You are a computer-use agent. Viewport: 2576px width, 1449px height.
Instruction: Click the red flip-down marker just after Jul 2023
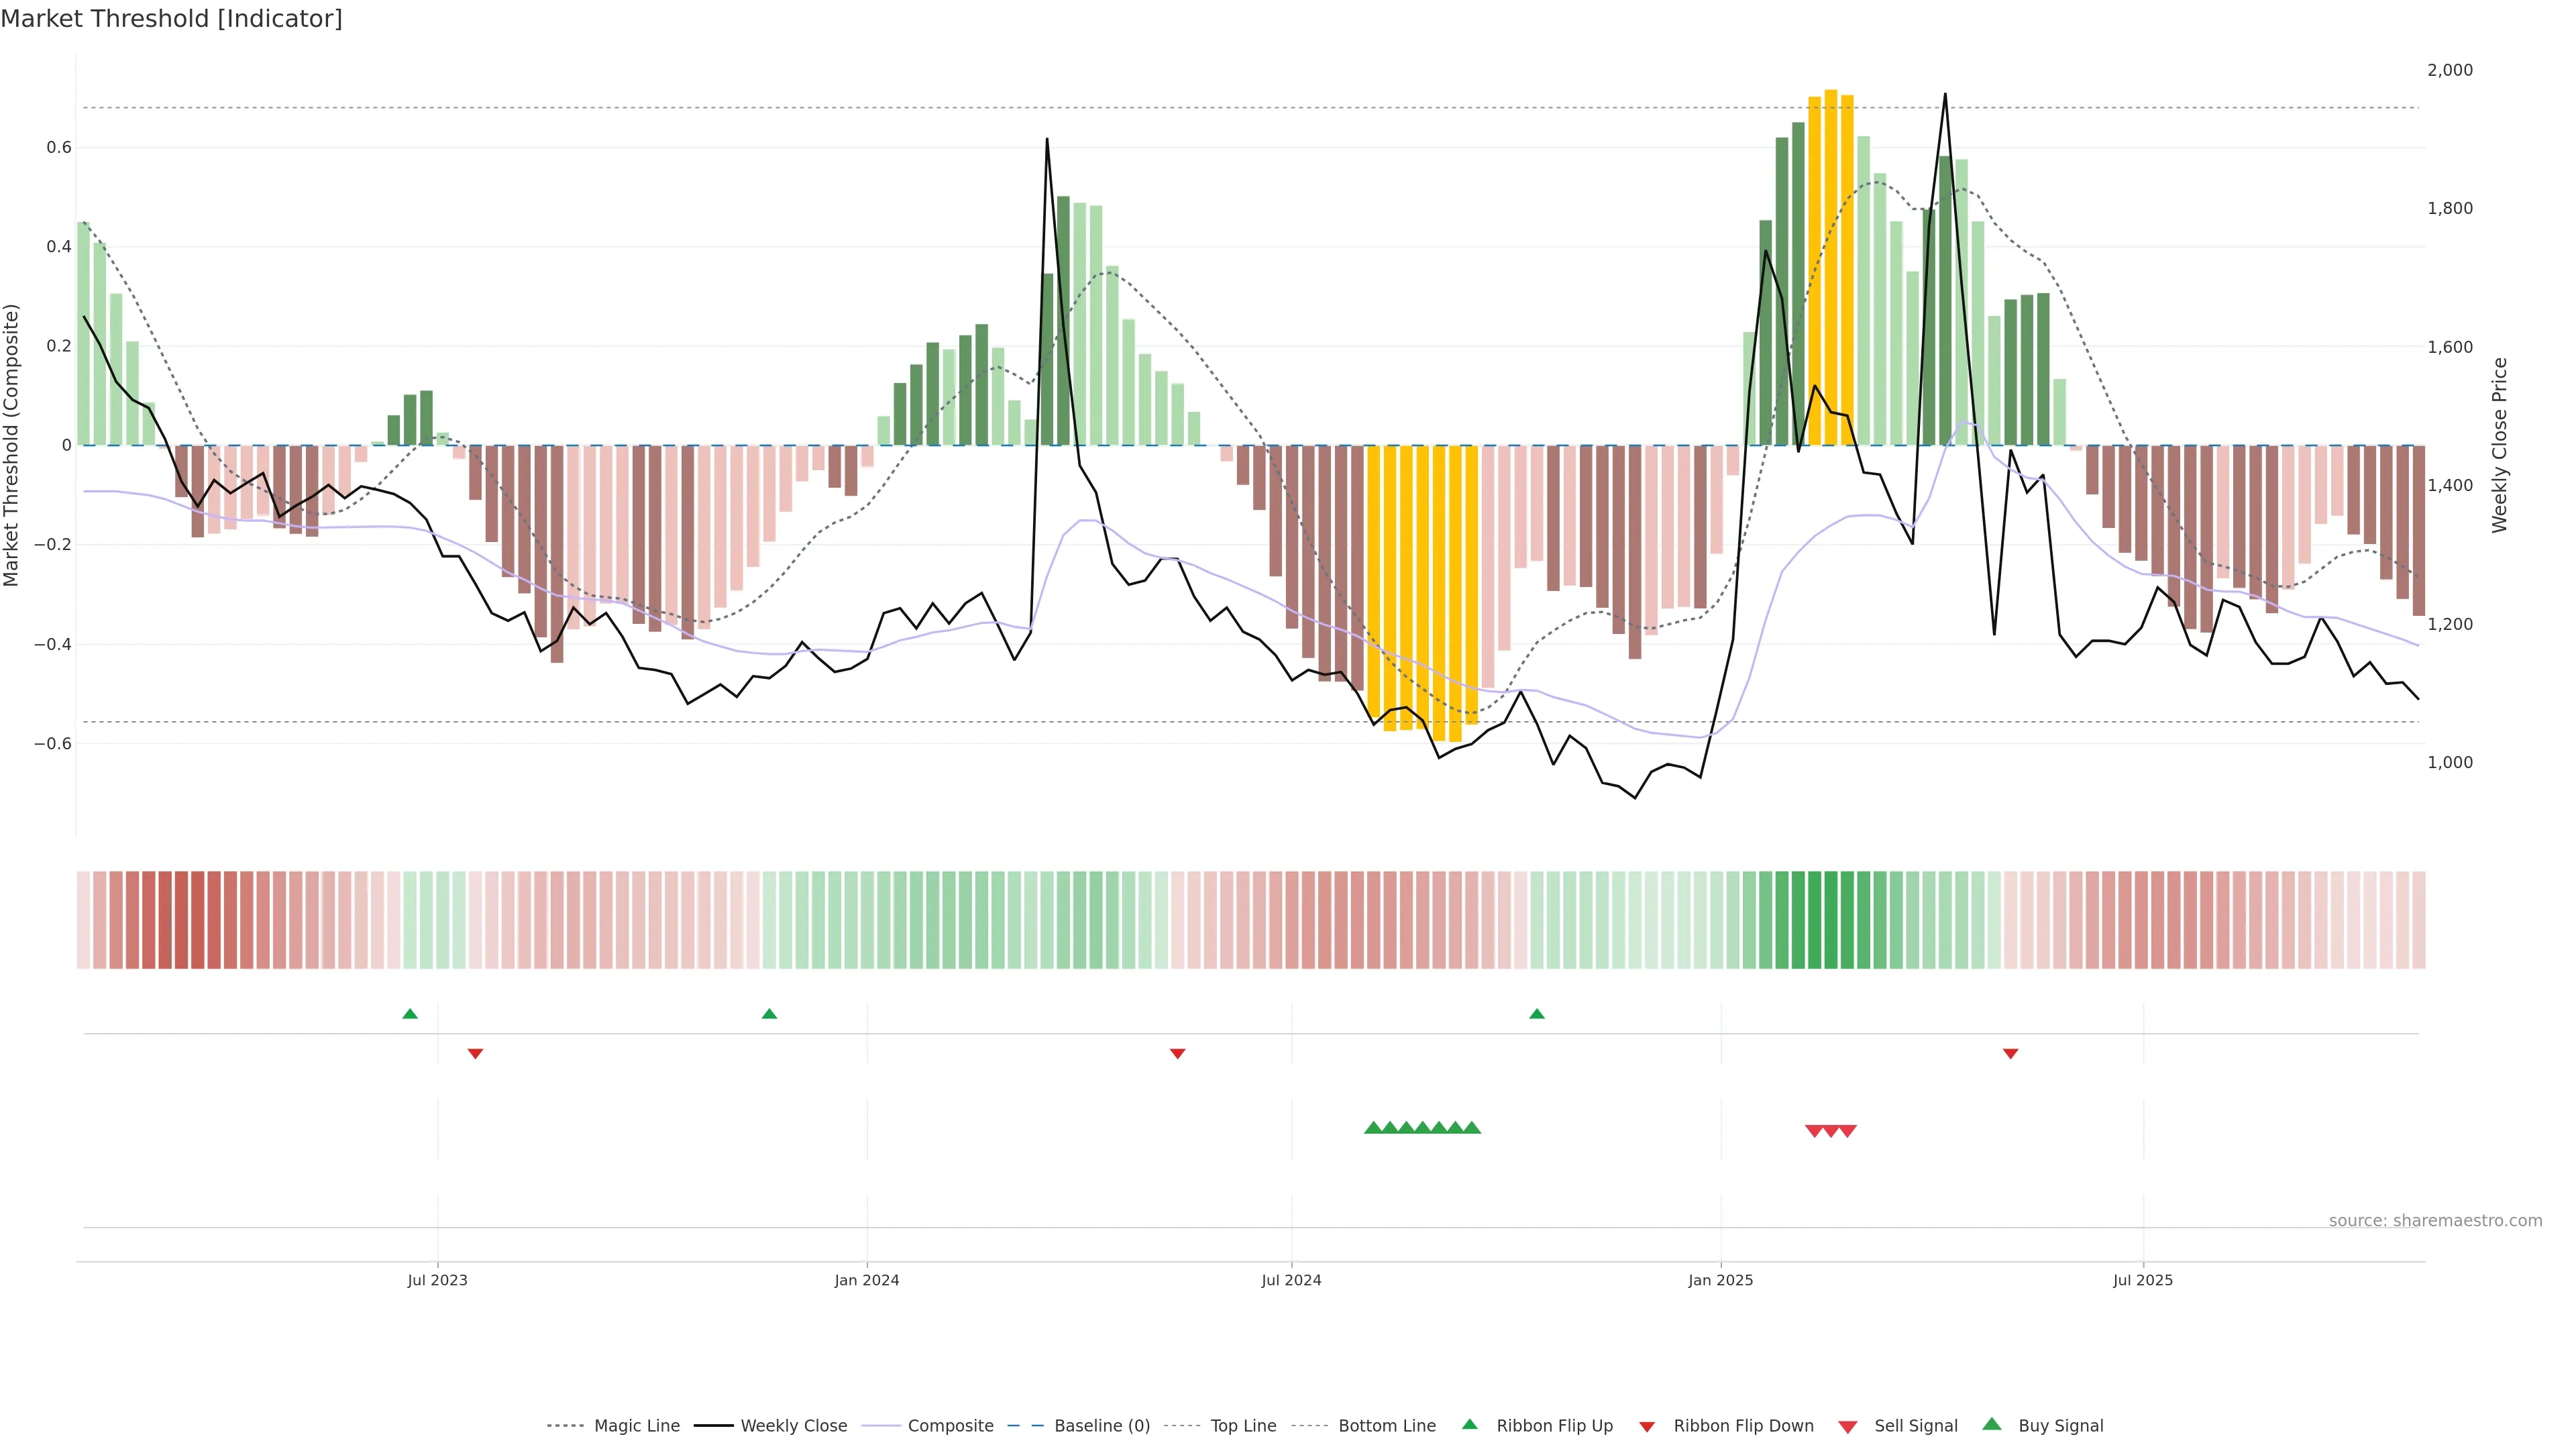(x=476, y=1054)
